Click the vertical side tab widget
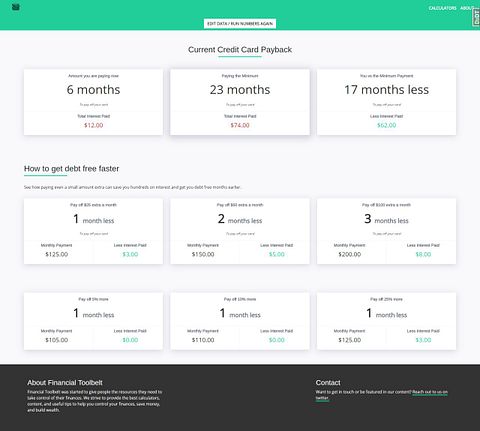The width and height of the screenshot is (480, 431). coord(476,17)
